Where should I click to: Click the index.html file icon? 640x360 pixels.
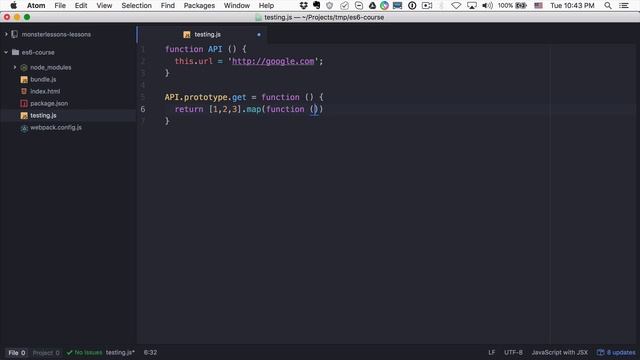click(24, 91)
